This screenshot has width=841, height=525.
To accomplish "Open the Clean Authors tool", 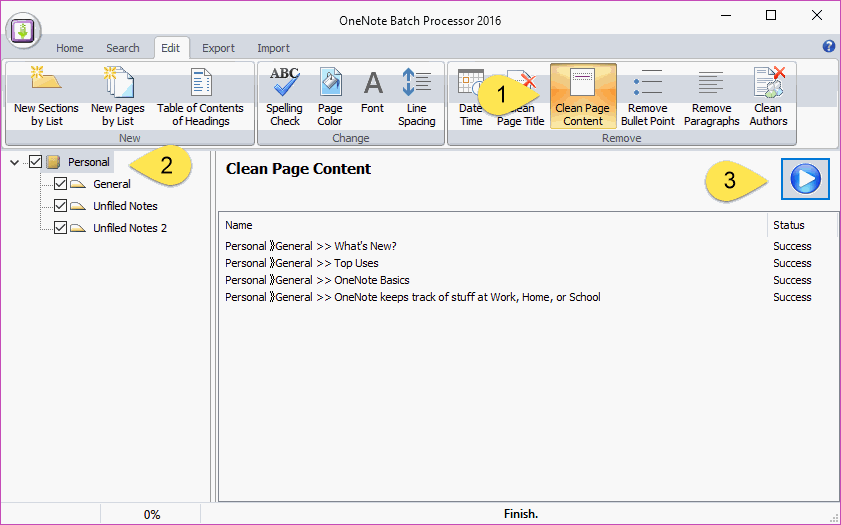I will 769,97.
